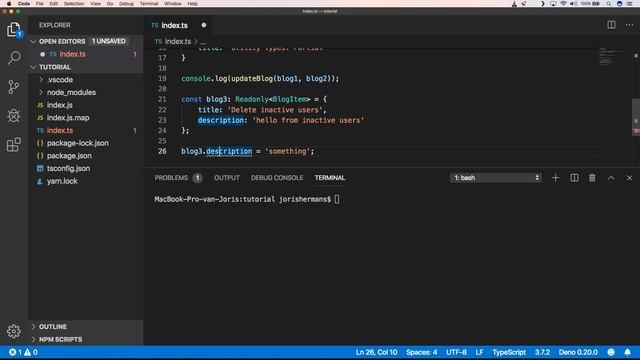Screen dimensions: 640x360
Task: Click 'something' string on line 26
Action: tap(288, 151)
